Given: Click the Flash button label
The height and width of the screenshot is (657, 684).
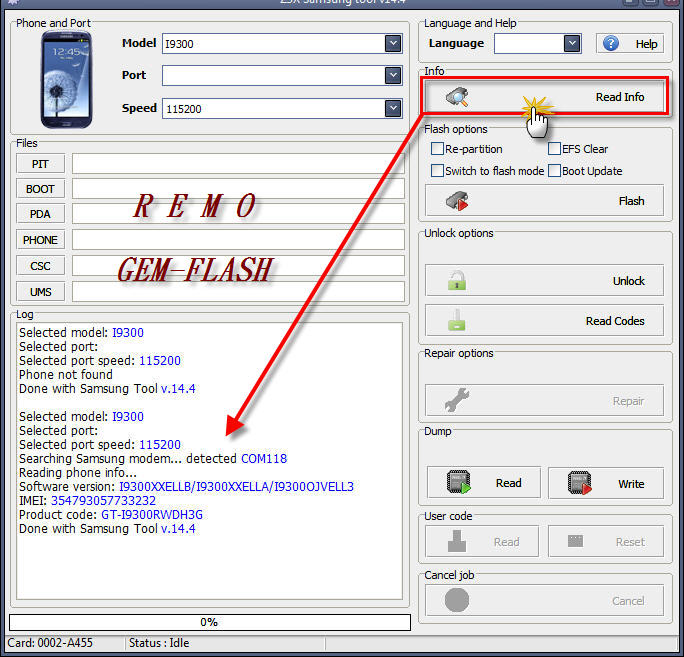Looking at the screenshot, I should 631,201.
